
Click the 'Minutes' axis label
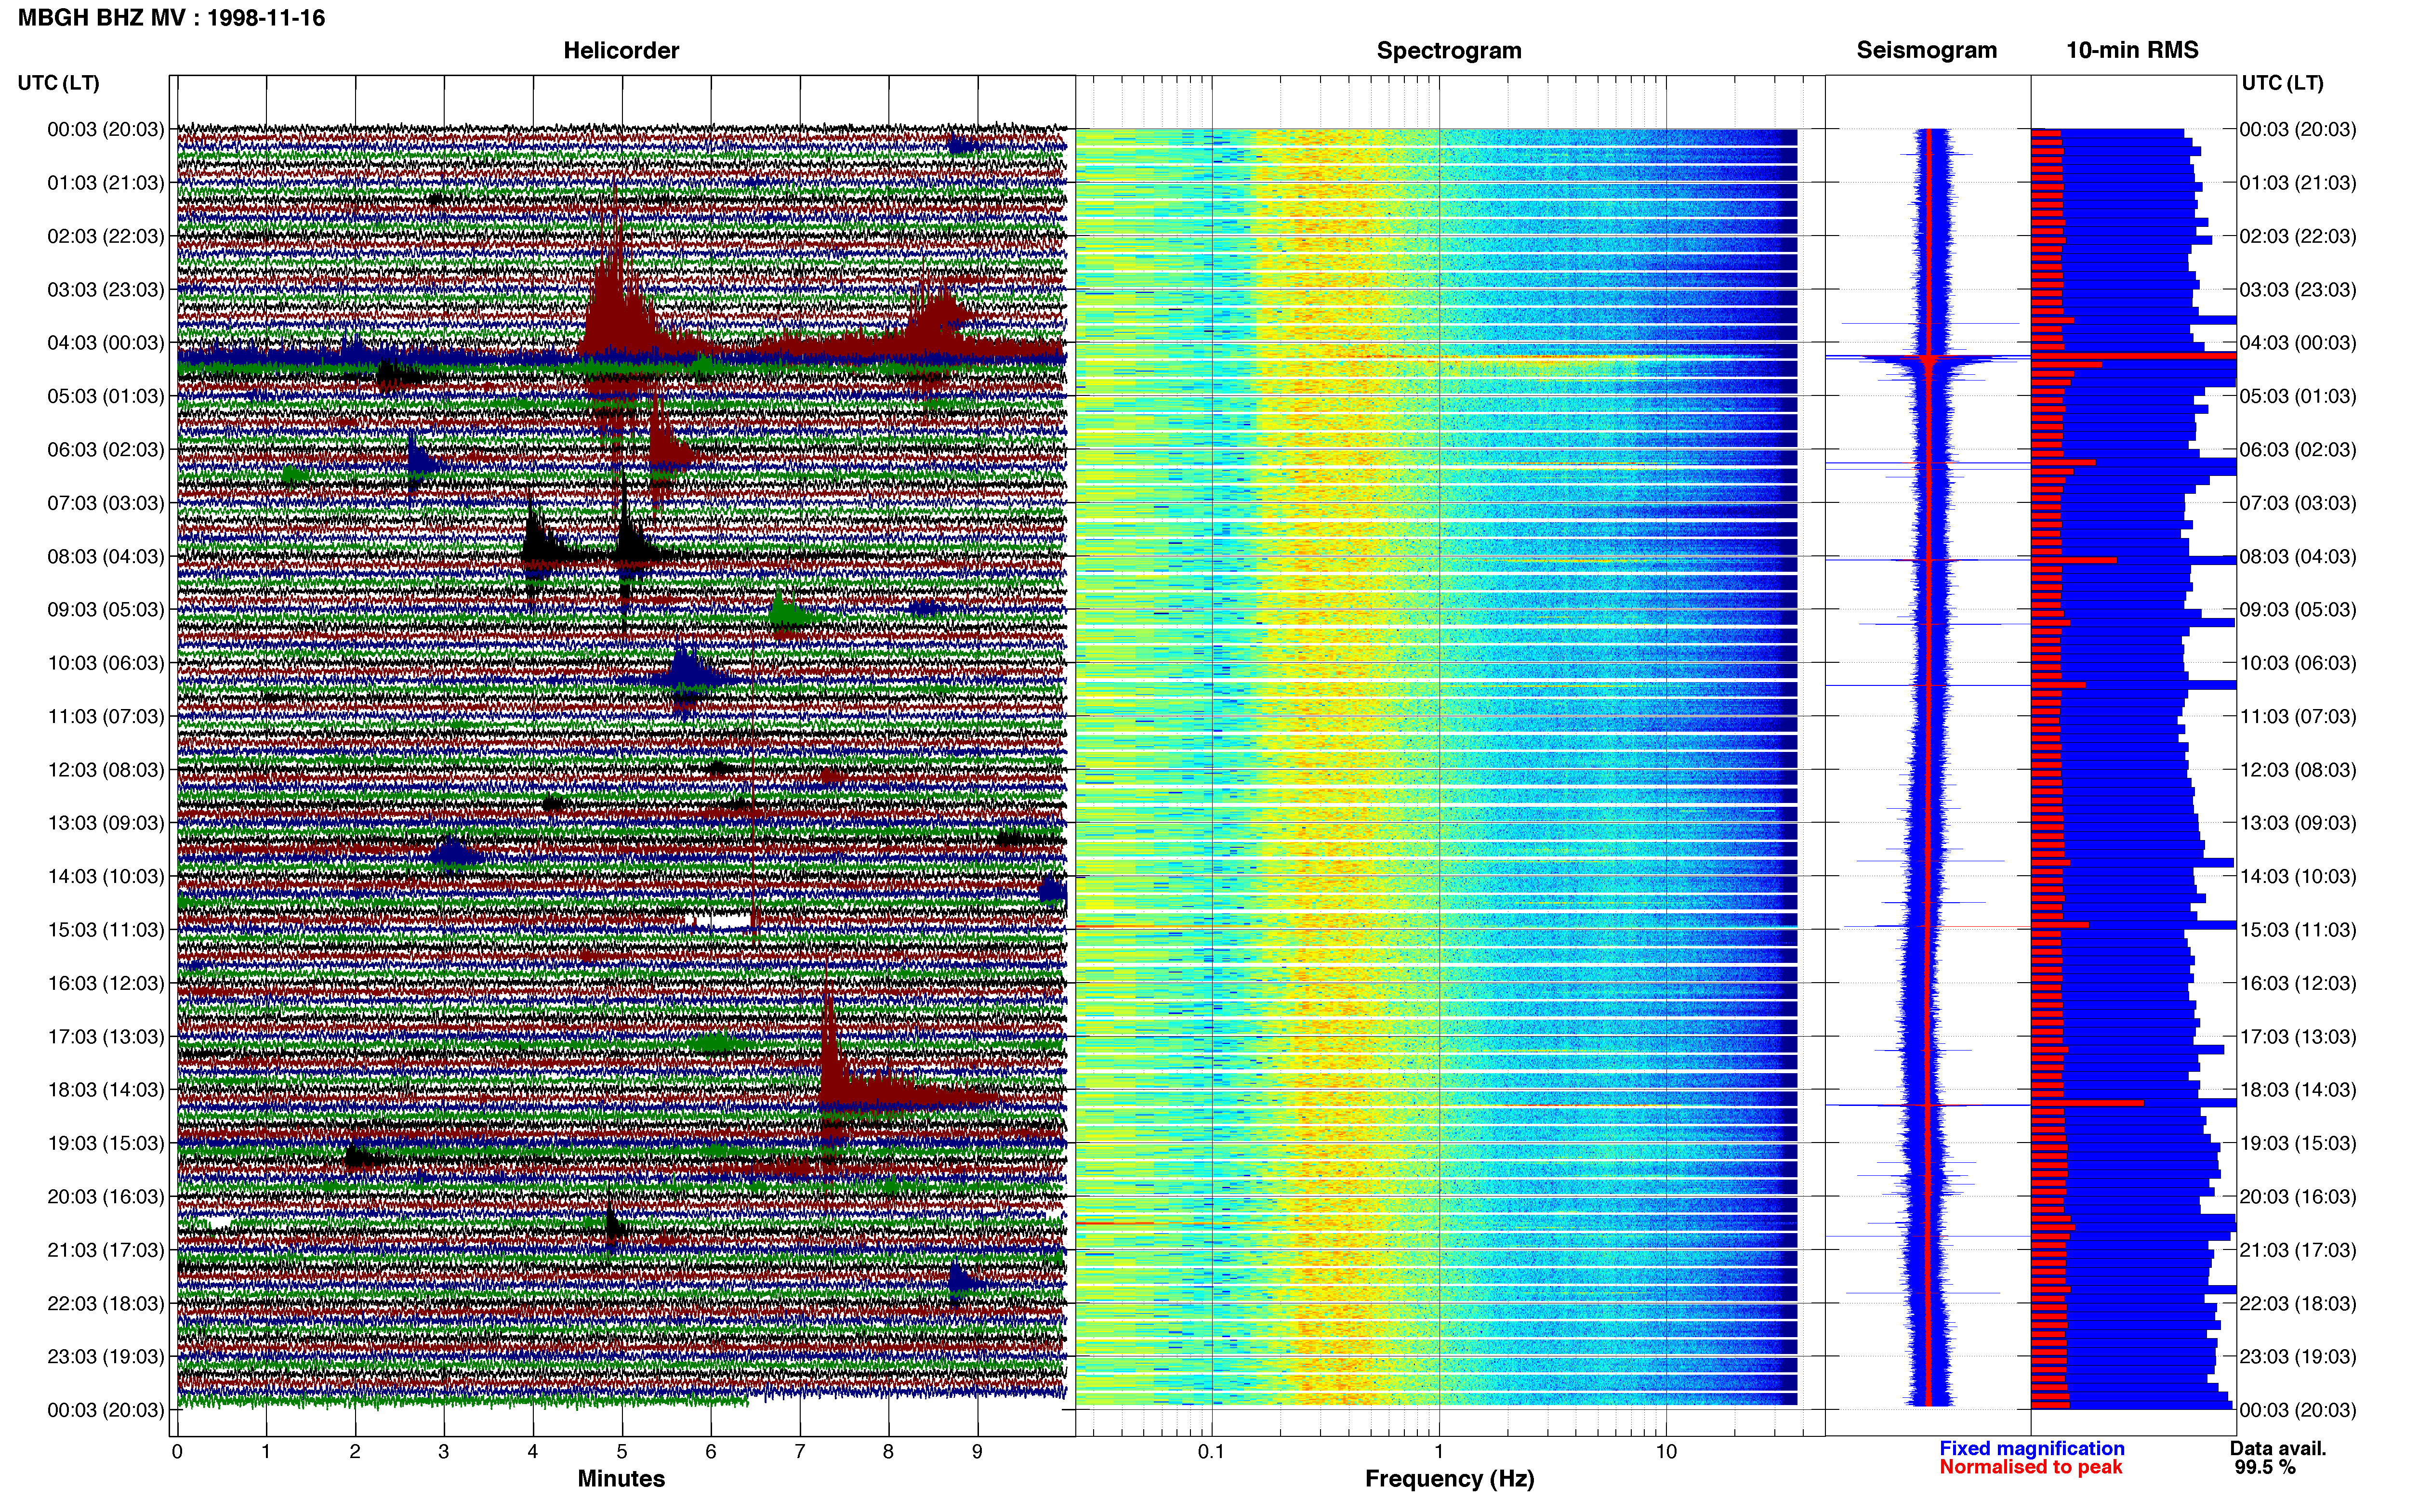pyautogui.click(x=621, y=1479)
